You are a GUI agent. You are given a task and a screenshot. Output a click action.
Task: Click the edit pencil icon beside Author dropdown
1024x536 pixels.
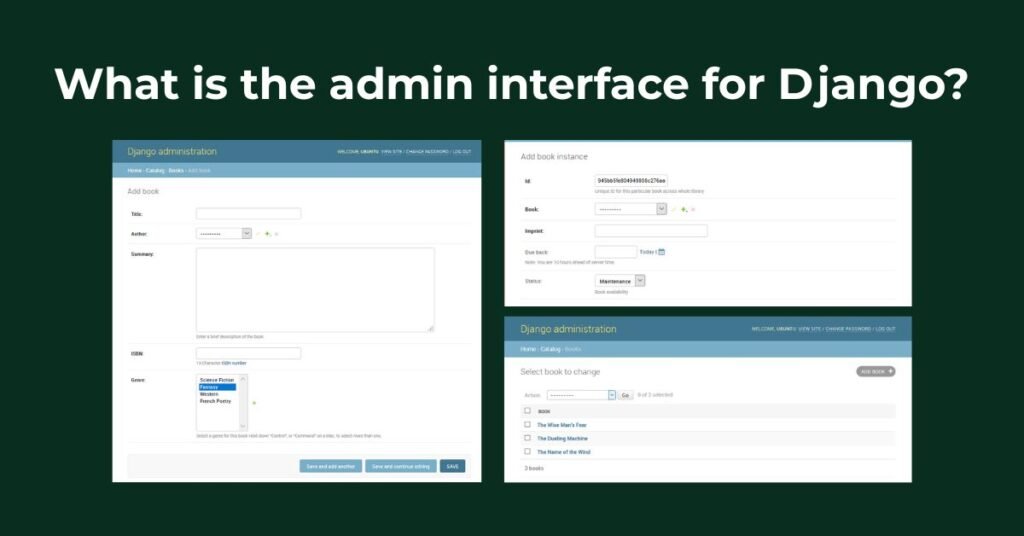click(x=258, y=233)
